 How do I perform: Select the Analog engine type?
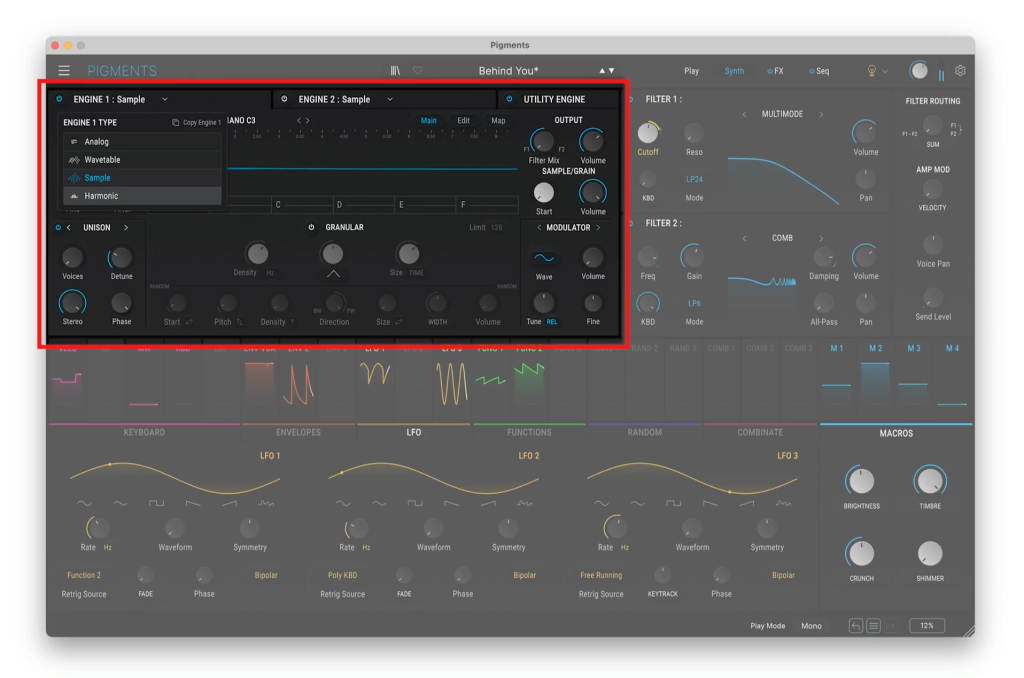[142, 142]
